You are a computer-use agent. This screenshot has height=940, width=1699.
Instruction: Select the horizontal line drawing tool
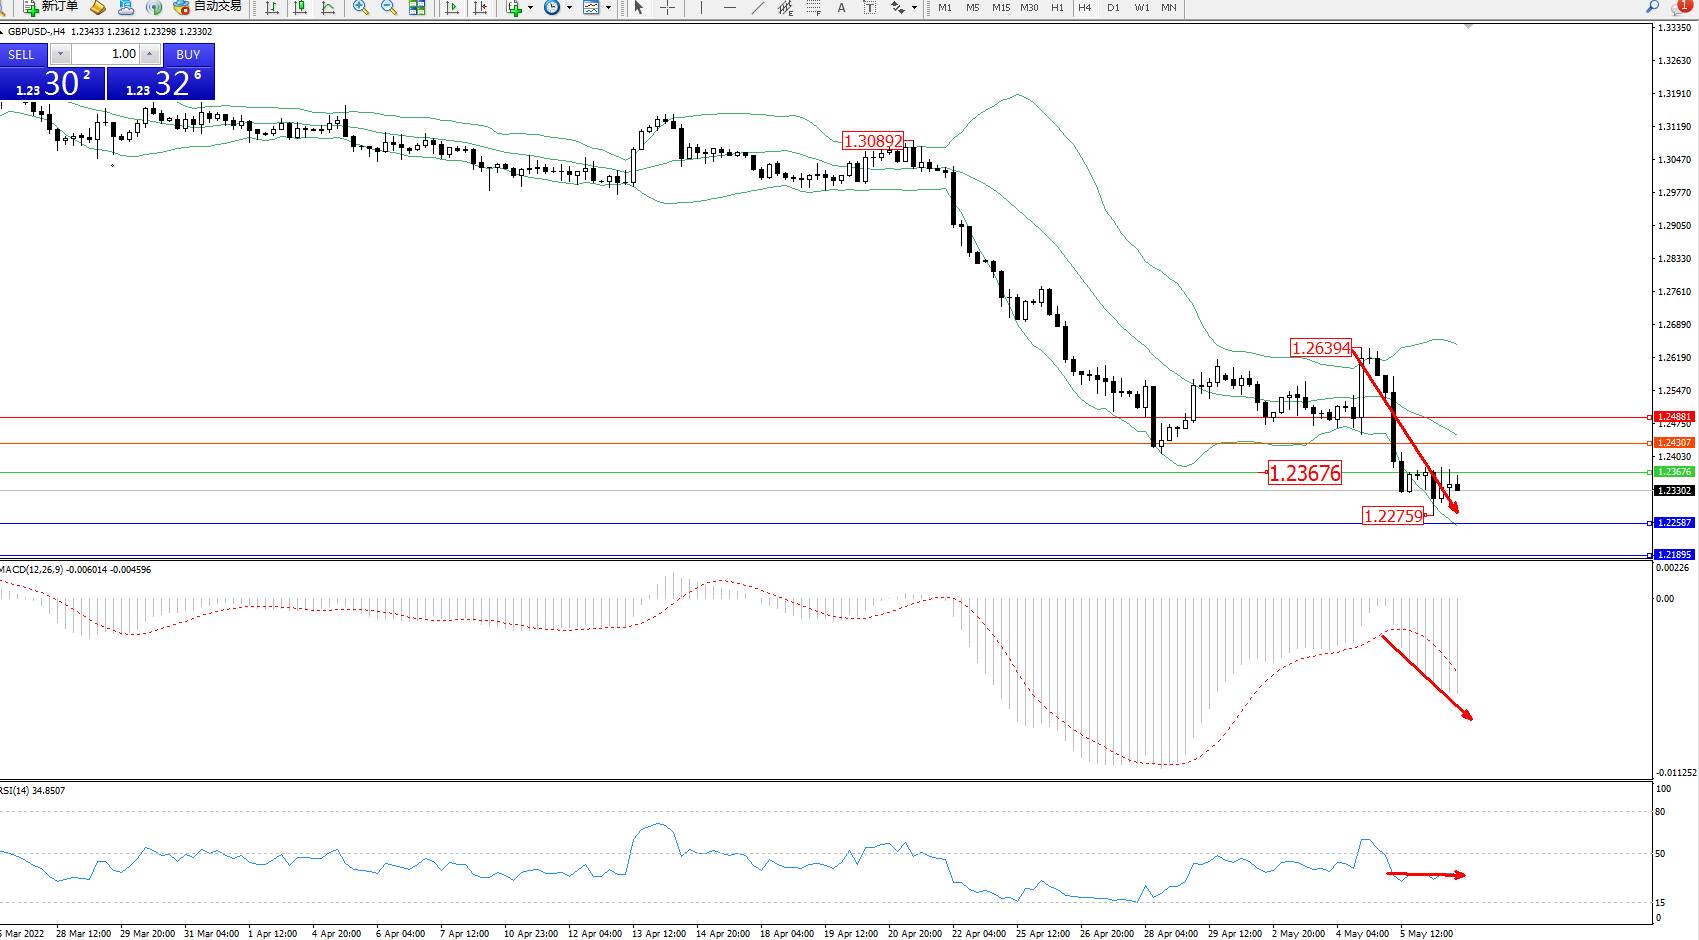coord(730,8)
